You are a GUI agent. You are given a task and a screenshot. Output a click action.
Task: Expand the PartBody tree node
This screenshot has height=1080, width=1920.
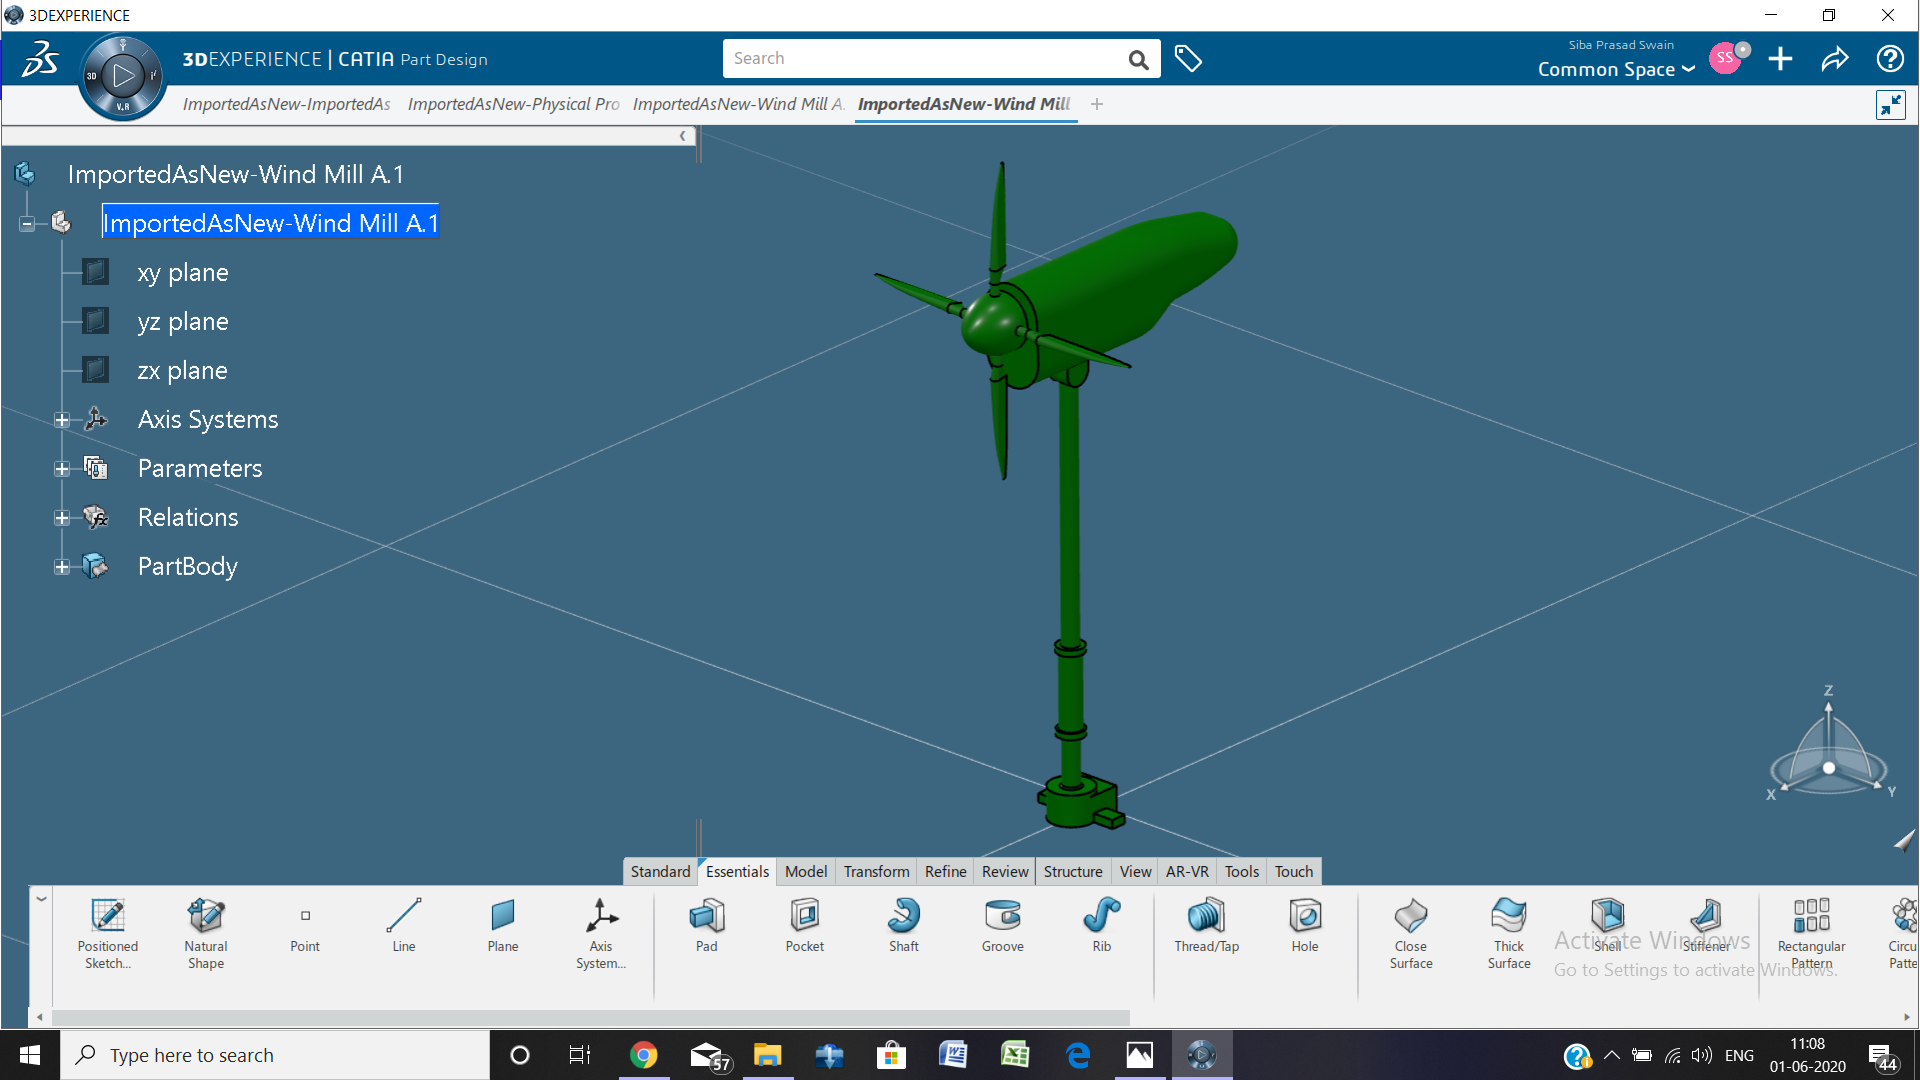point(62,567)
